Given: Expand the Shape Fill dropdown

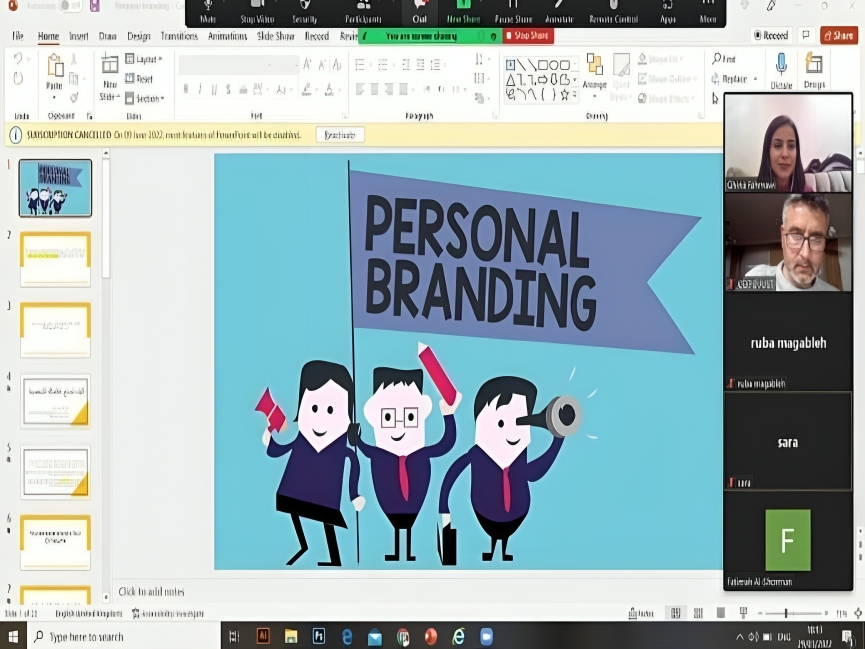Looking at the screenshot, I should point(661,58).
